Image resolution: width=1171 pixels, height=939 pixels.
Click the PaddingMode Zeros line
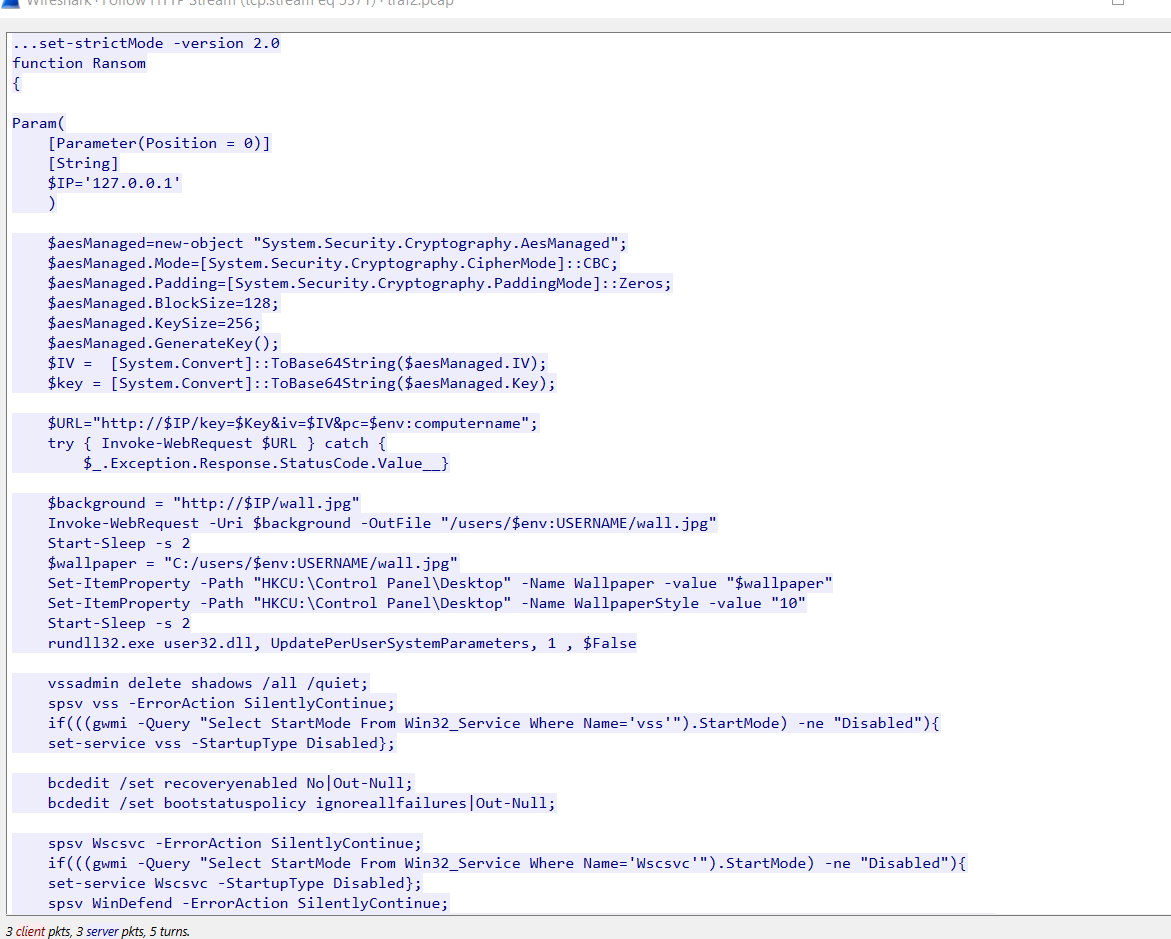[x=360, y=283]
